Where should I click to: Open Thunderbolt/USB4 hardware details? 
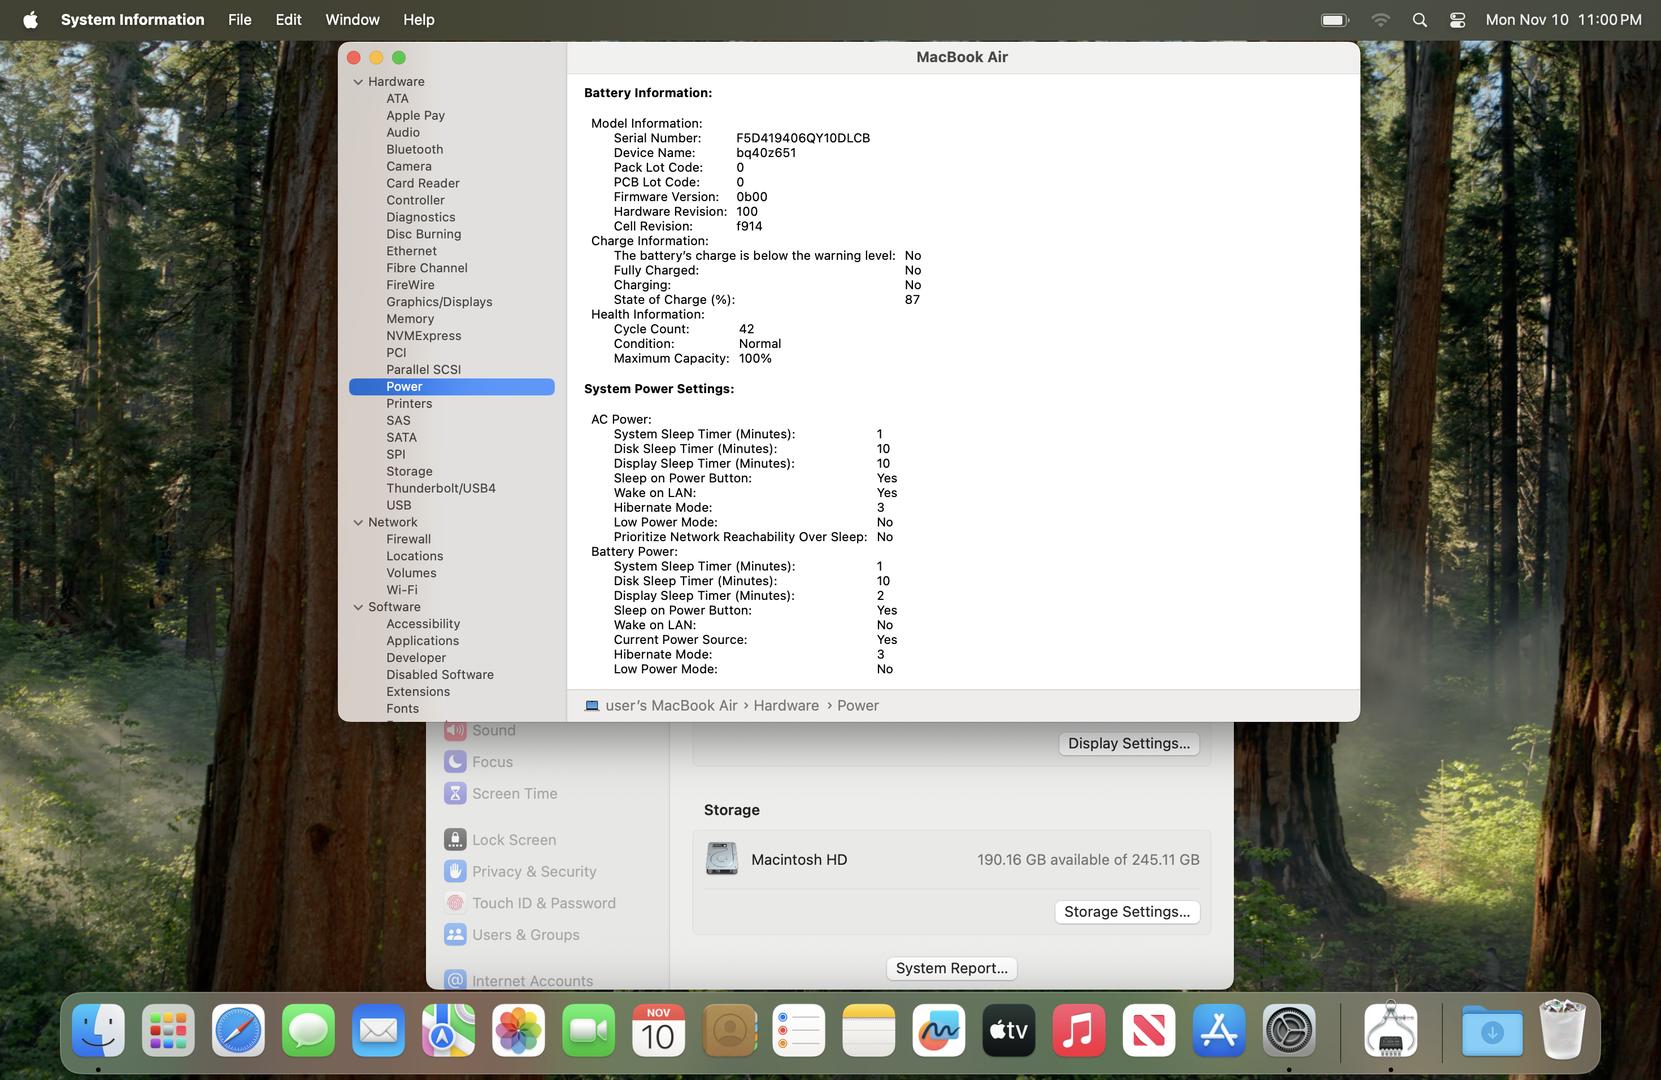pos(440,488)
